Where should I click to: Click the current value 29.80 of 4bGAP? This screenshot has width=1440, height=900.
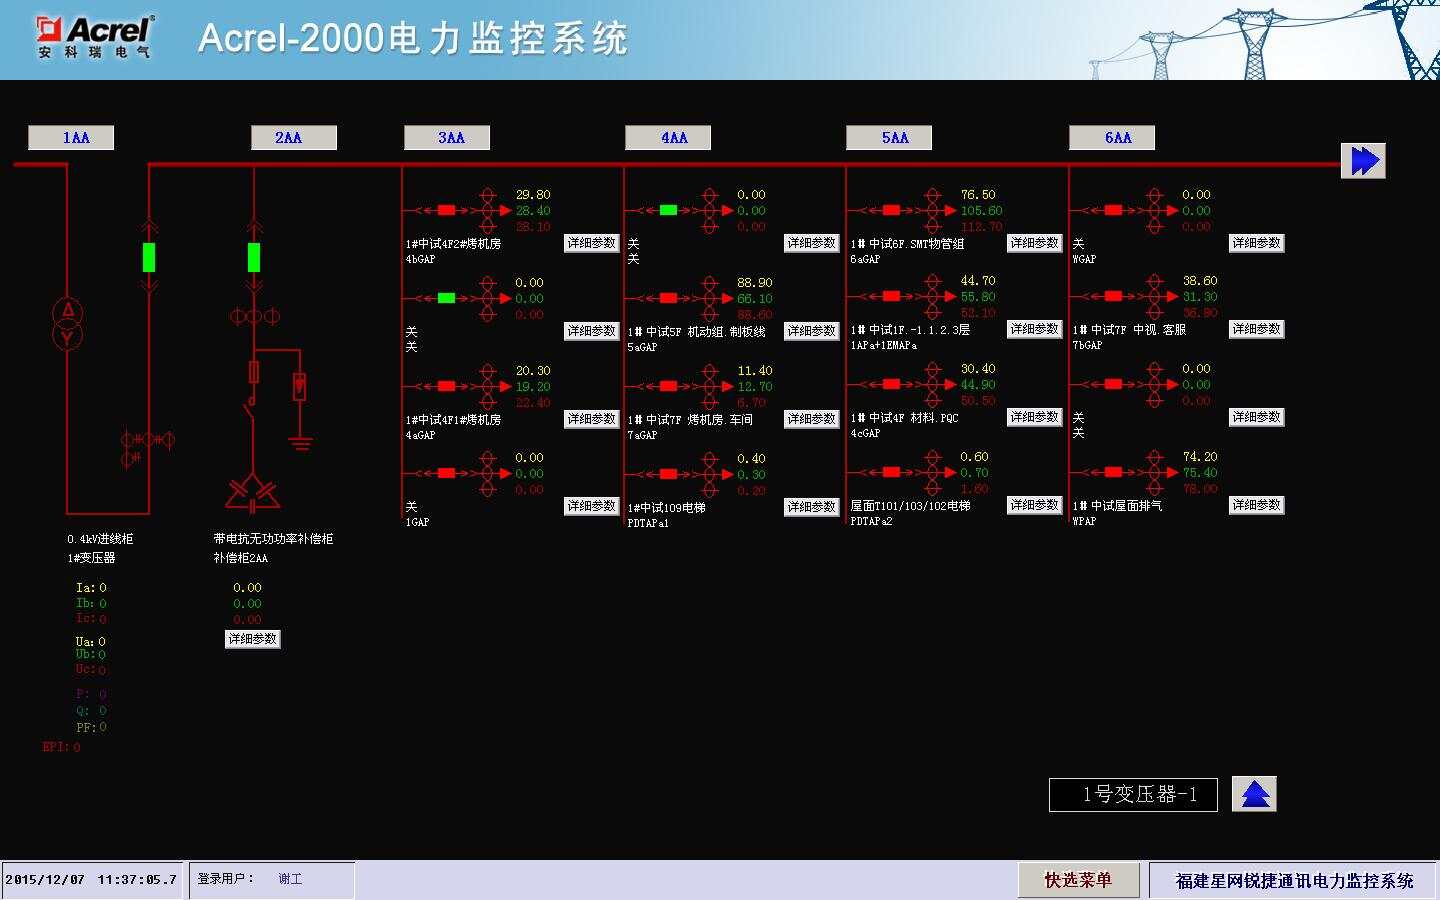pyautogui.click(x=533, y=195)
